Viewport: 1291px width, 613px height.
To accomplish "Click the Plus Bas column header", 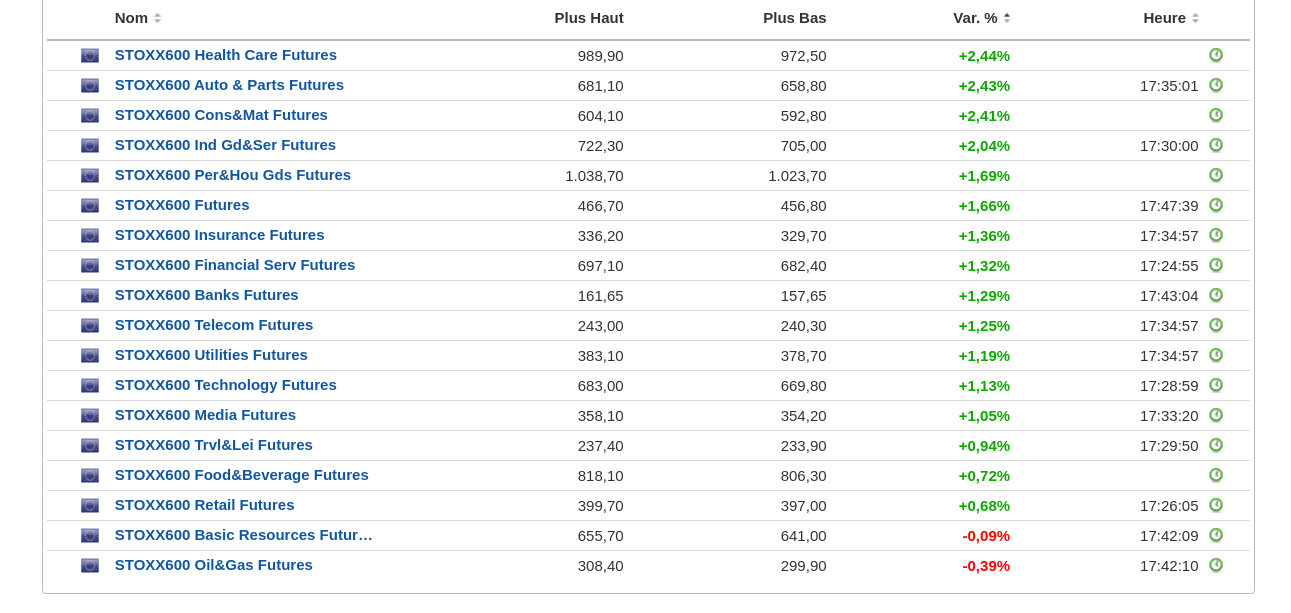I will pyautogui.click(x=794, y=18).
